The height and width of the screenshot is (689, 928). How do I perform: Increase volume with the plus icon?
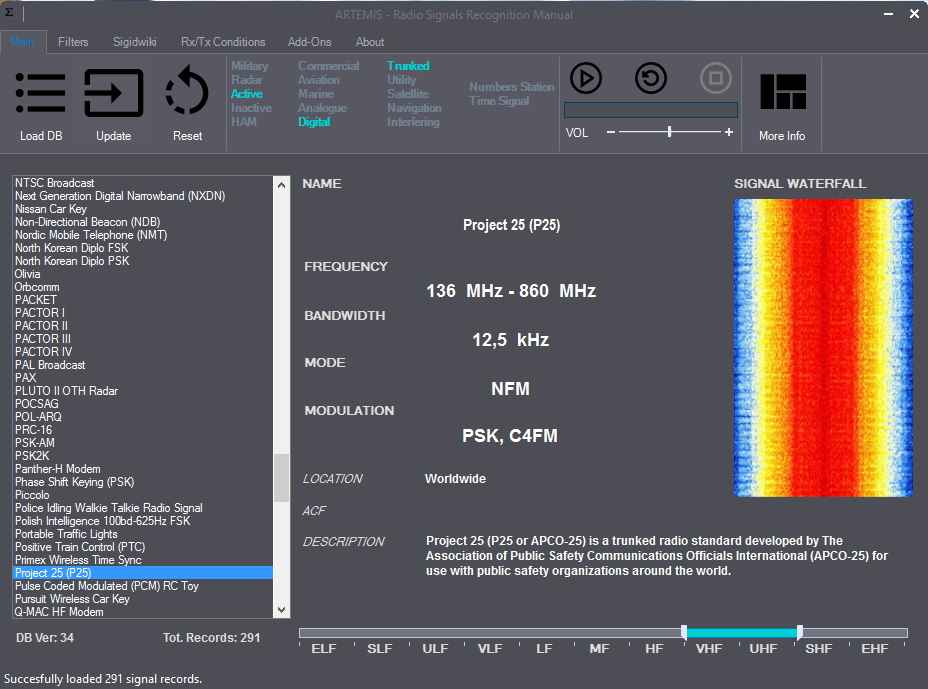pos(729,132)
